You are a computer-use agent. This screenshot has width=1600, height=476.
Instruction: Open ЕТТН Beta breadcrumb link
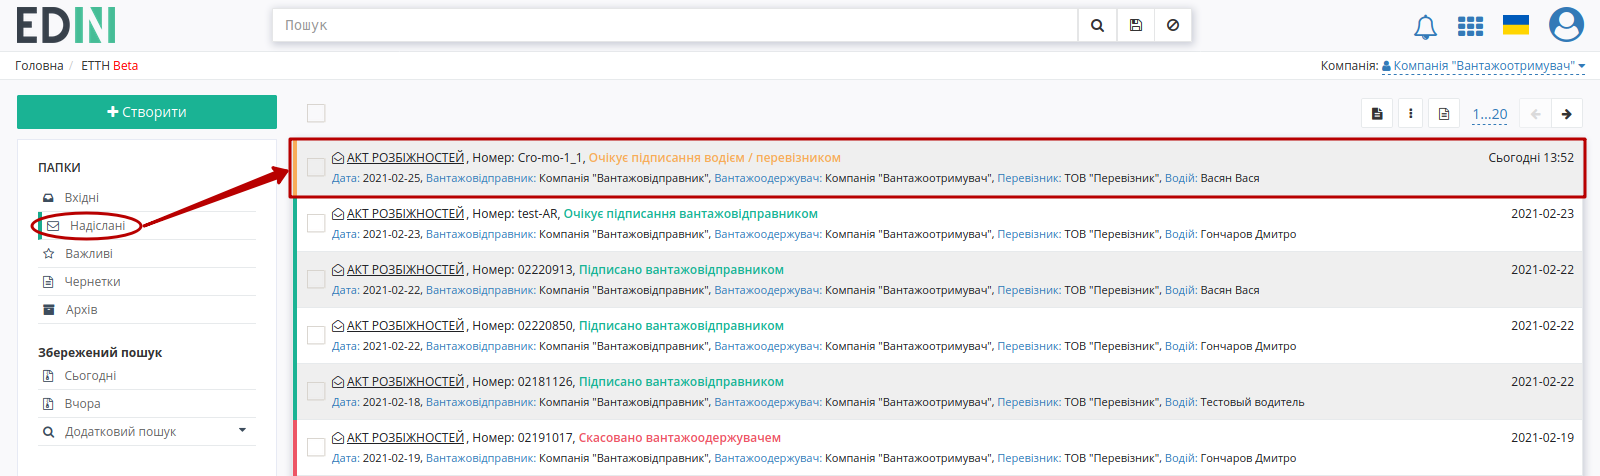[x=110, y=66]
